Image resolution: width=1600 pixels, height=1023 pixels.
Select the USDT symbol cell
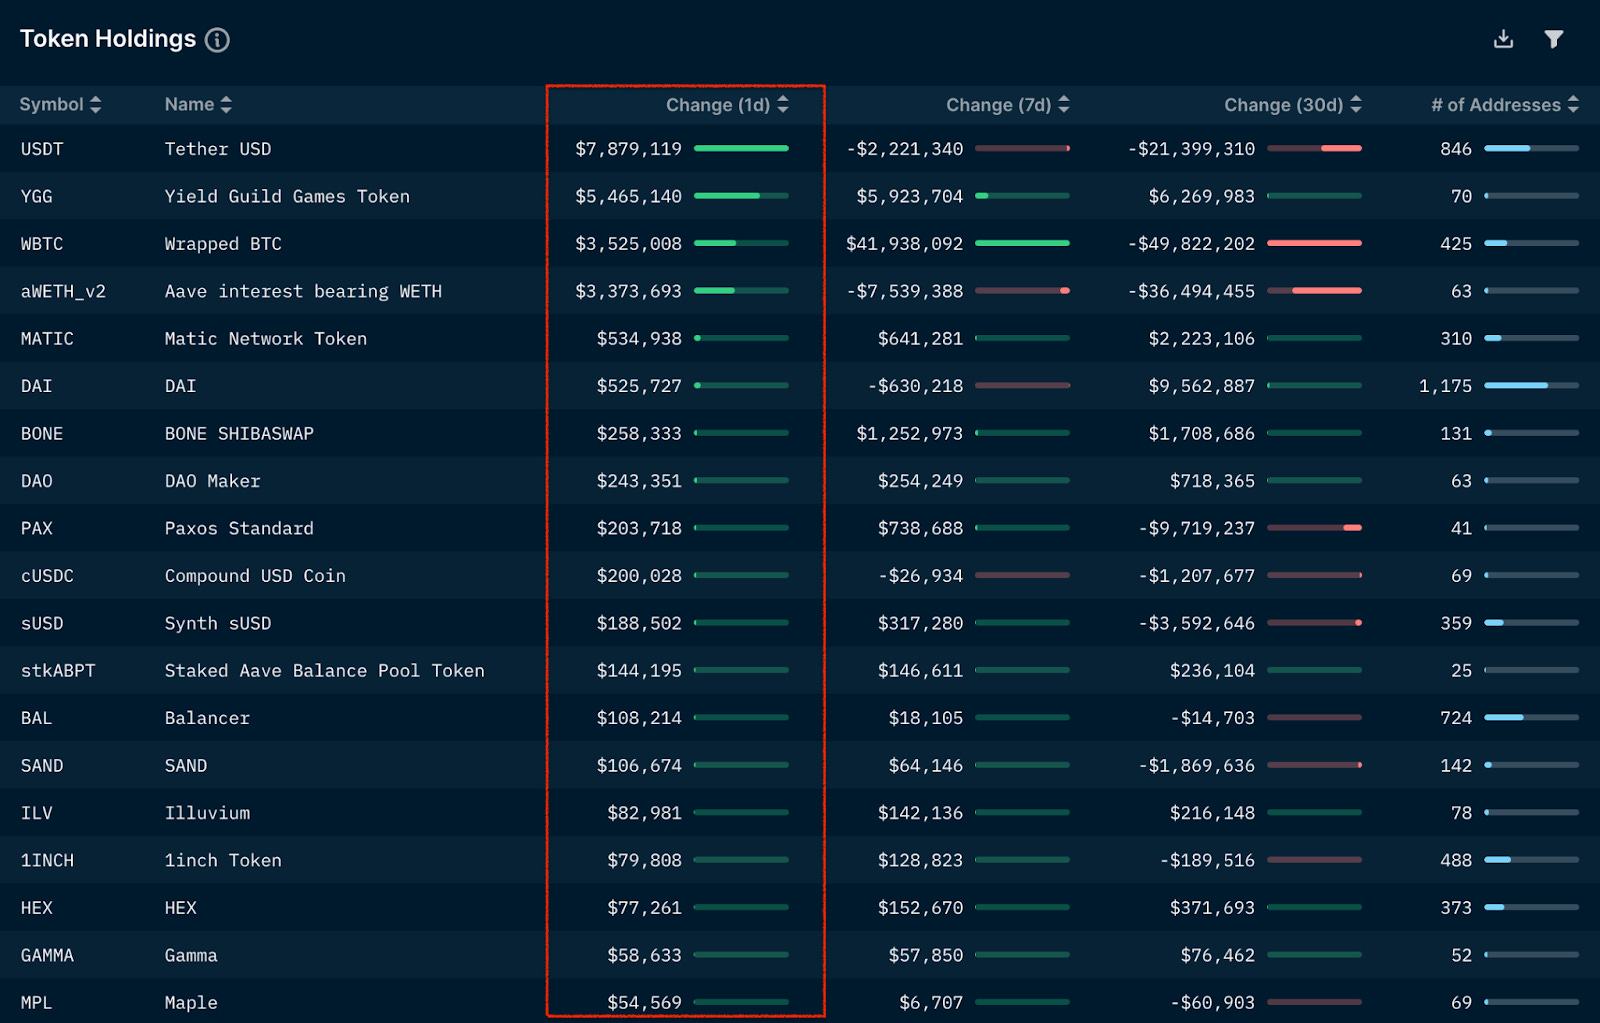[42, 149]
